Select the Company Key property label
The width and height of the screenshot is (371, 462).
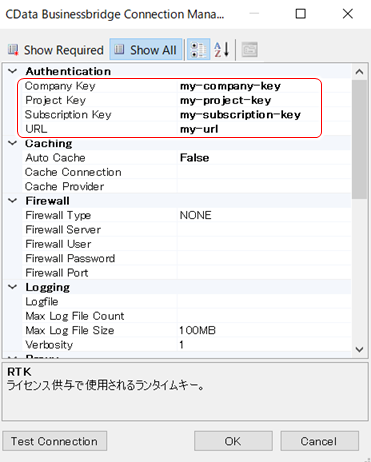point(60,86)
